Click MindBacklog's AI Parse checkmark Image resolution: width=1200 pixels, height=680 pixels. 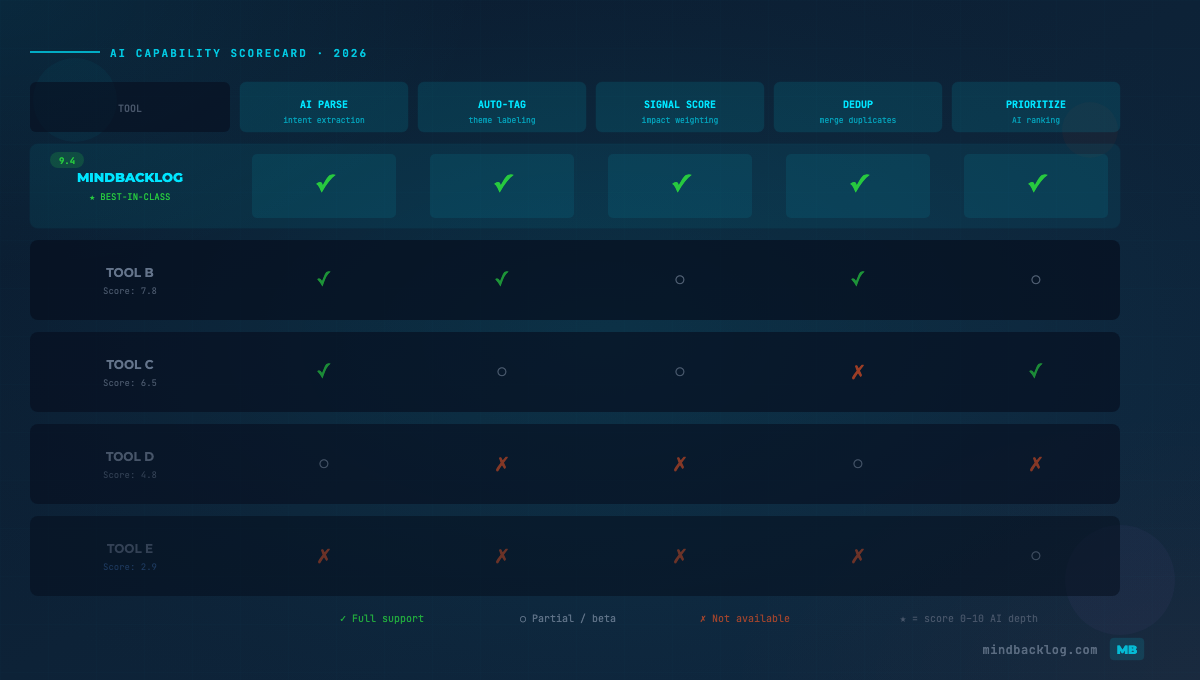click(x=325, y=184)
